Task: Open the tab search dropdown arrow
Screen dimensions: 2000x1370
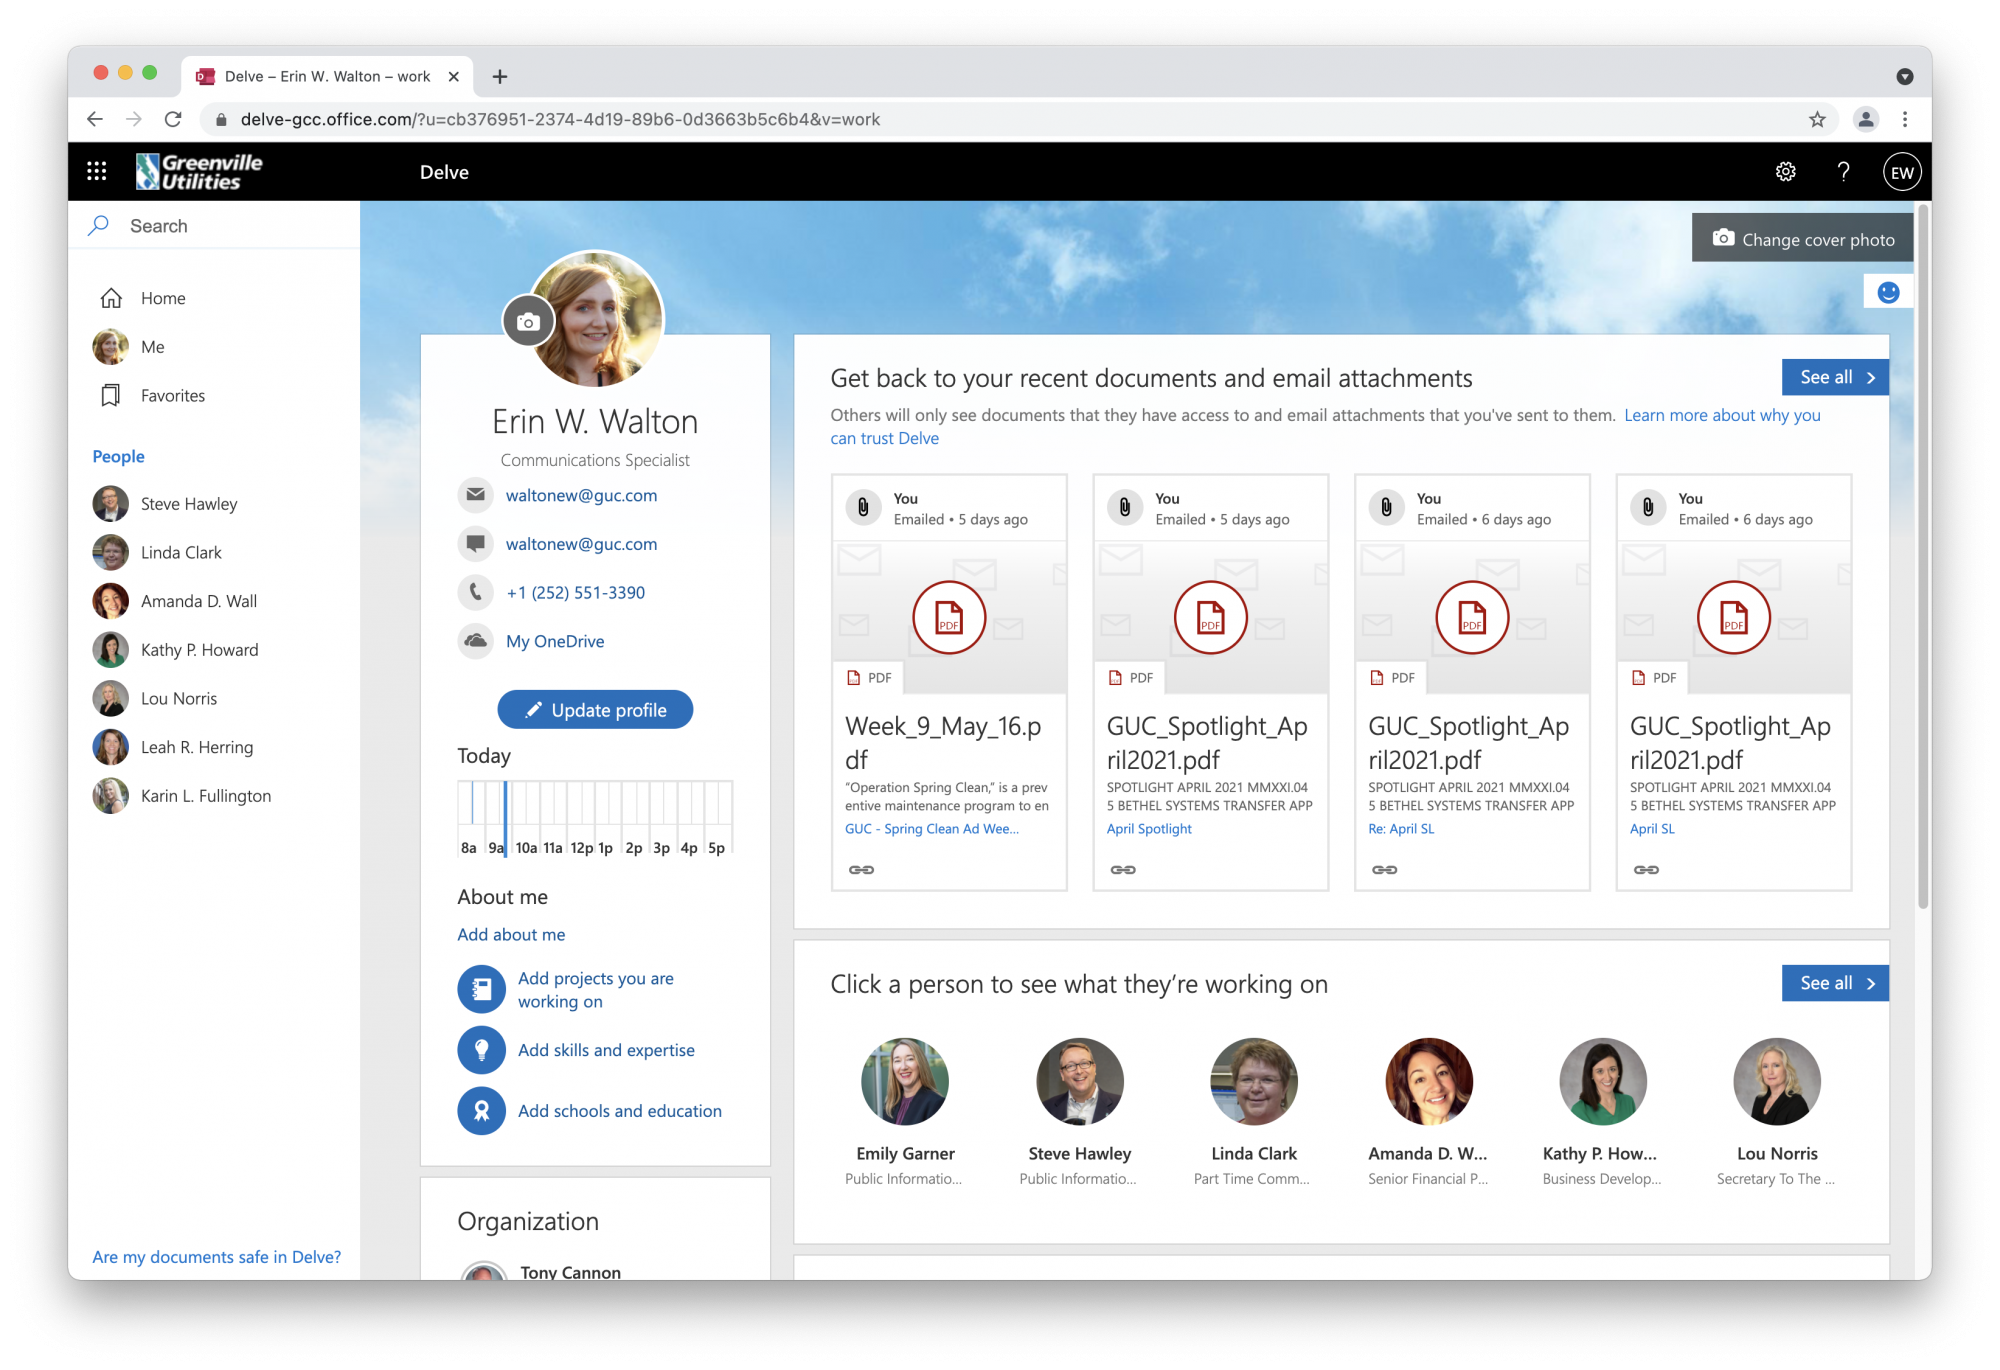Action: click(x=1904, y=77)
